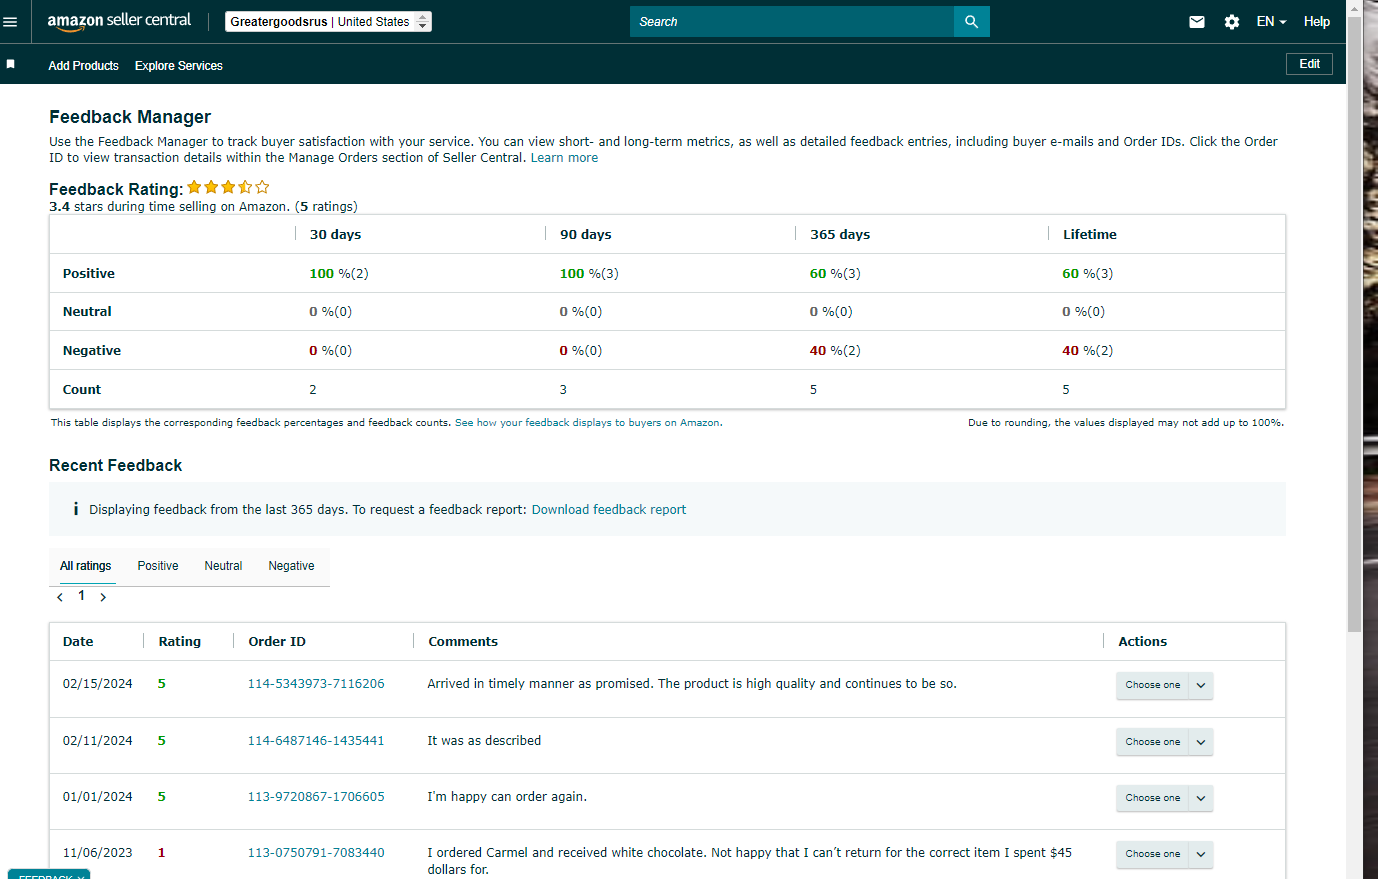Image resolution: width=1378 pixels, height=879 pixels.
Task: Open order 114-6487146-1435441
Action: 316,741
